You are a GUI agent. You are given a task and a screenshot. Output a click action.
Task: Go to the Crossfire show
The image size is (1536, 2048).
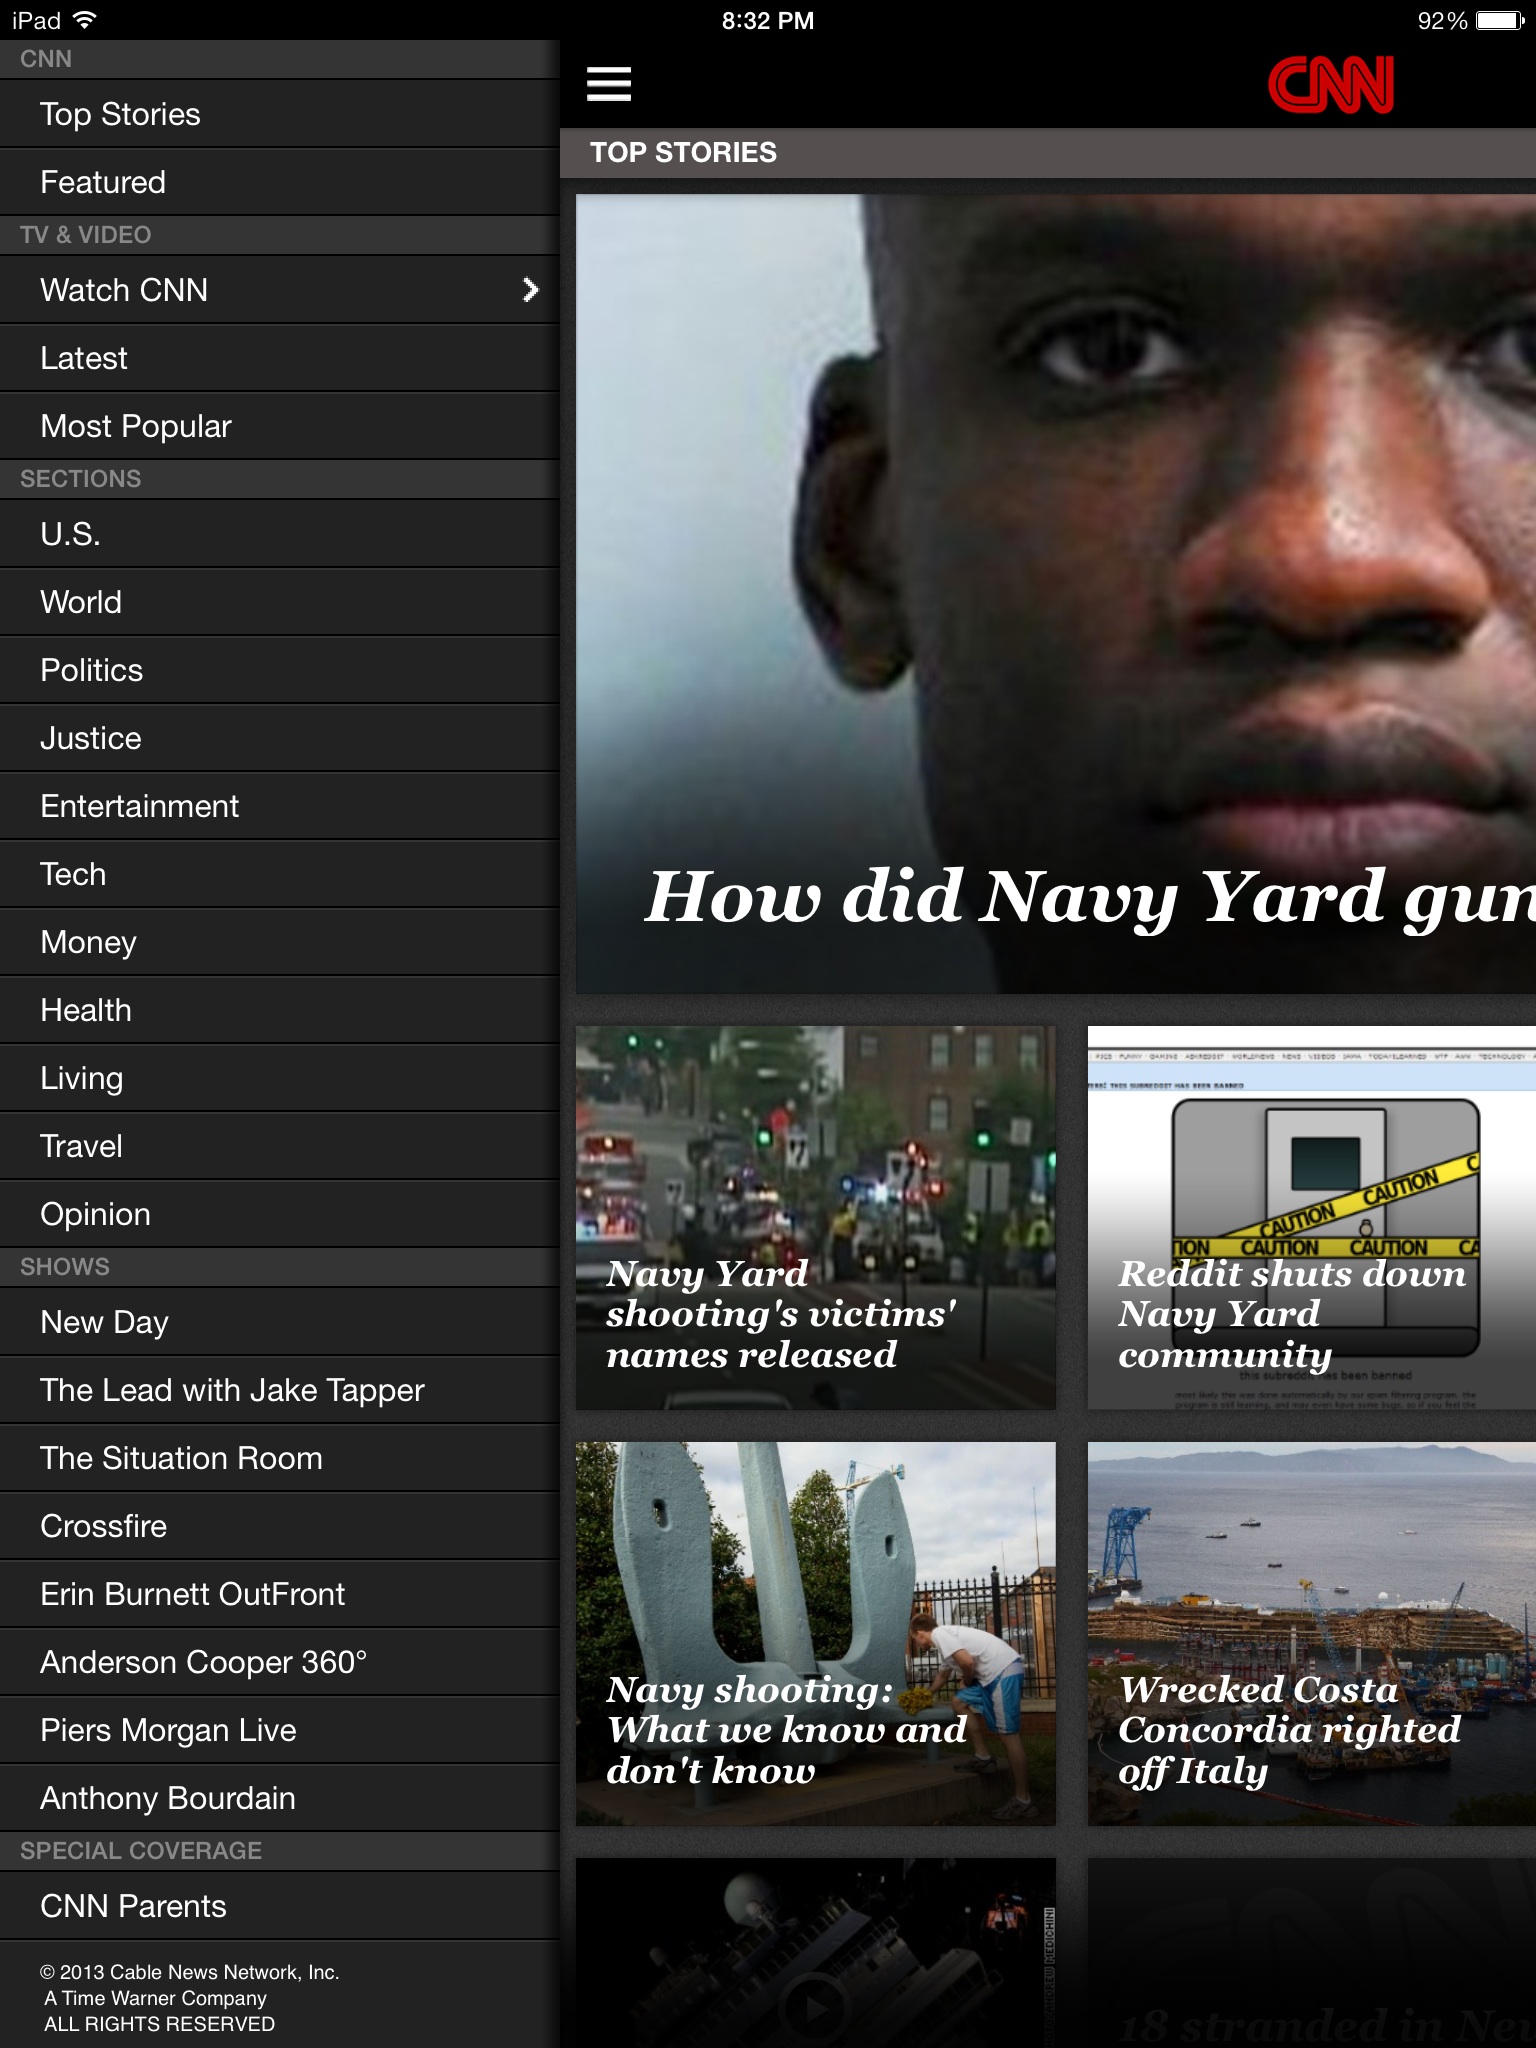click(279, 1526)
